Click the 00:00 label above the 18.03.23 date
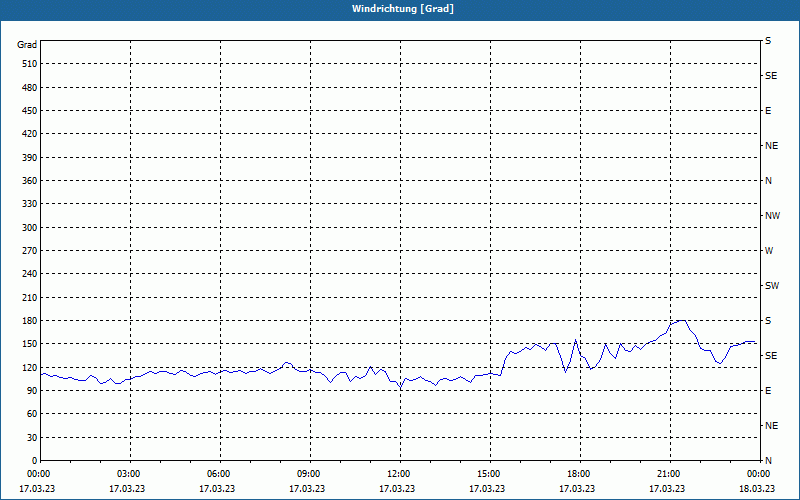Screen dimensions: 800x500 coord(758,474)
